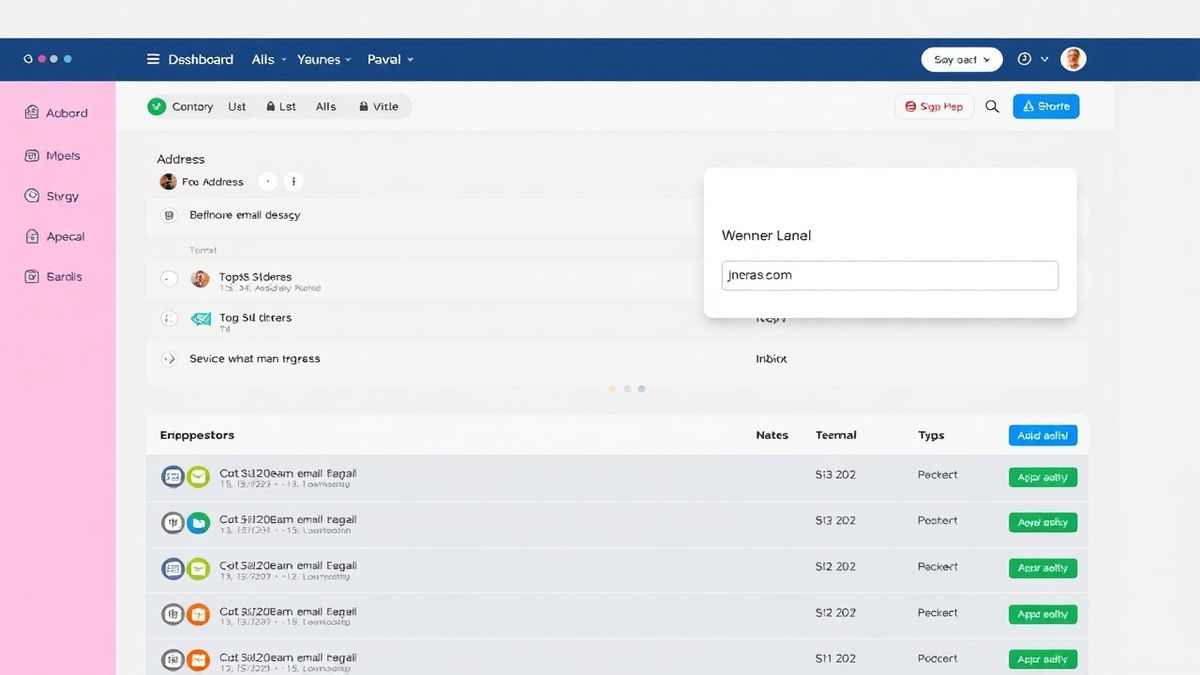Click the Poccert type cell
1200x675 pixels.
pos(938,659)
